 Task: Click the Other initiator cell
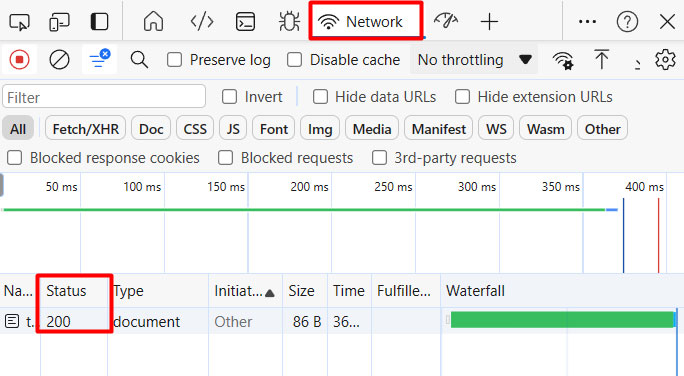(245, 321)
